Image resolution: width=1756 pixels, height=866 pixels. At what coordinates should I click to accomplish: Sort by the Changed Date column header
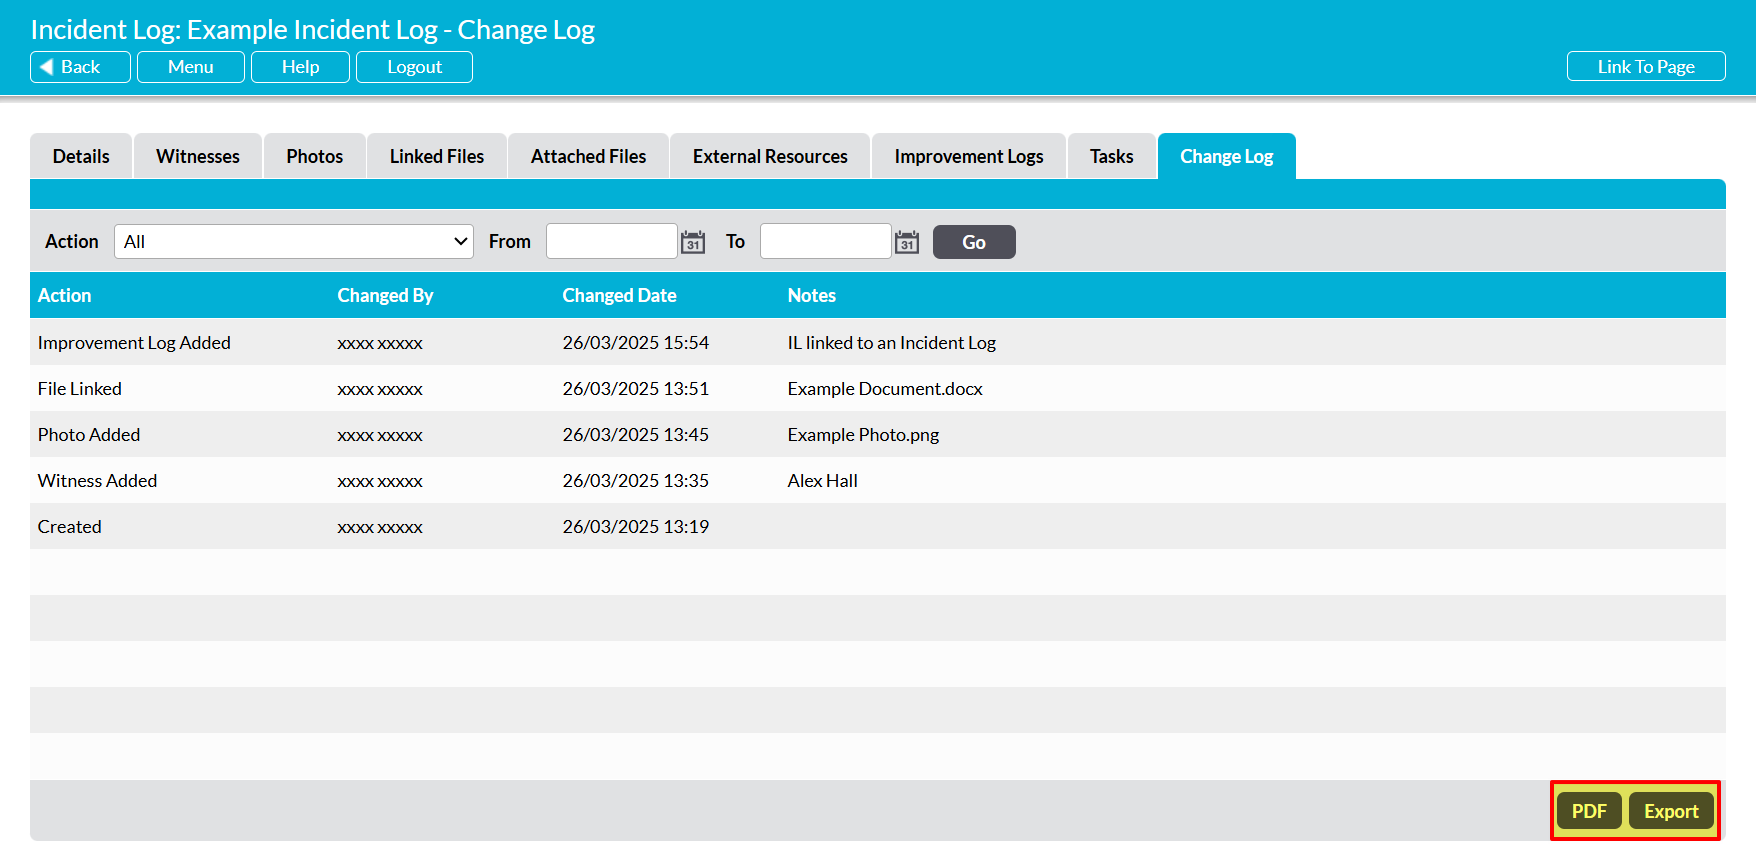pos(619,295)
